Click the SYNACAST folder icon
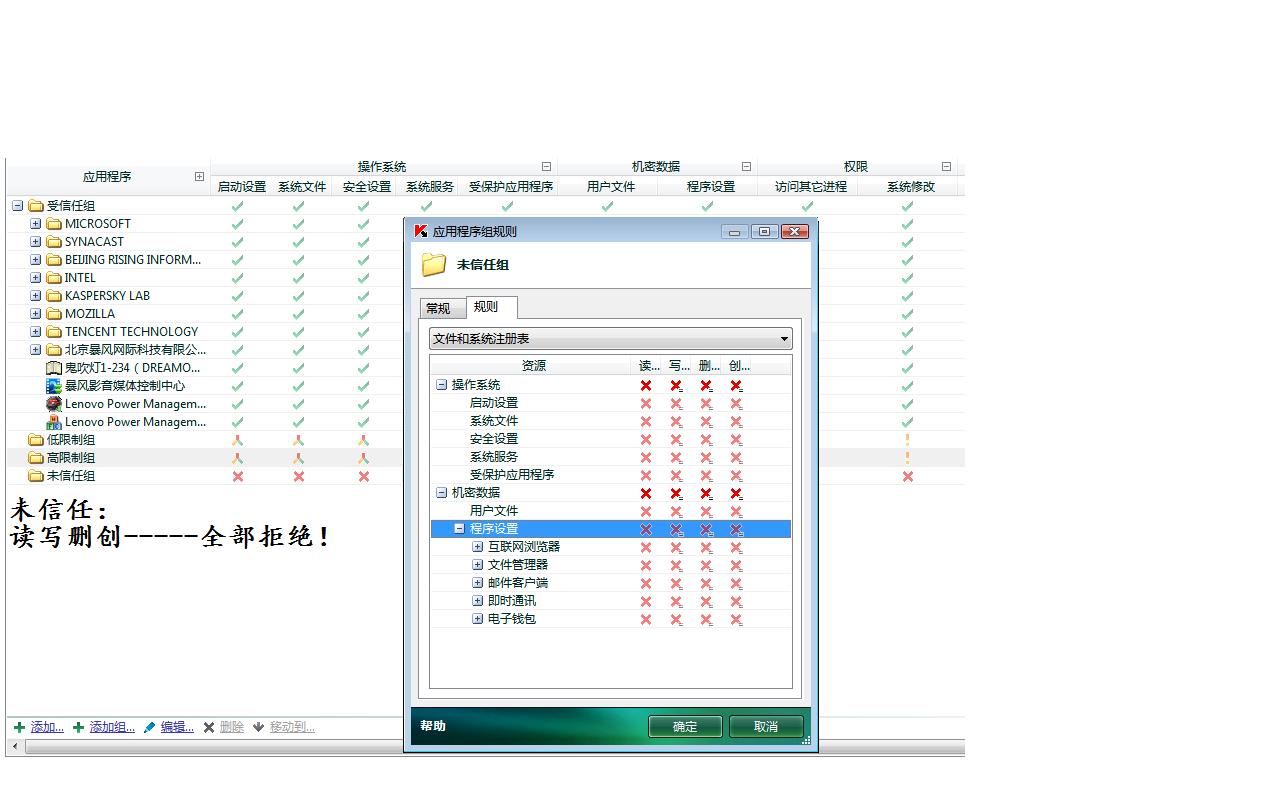The height and width of the screenshot is (800, 1280). (x=54, y=242)
